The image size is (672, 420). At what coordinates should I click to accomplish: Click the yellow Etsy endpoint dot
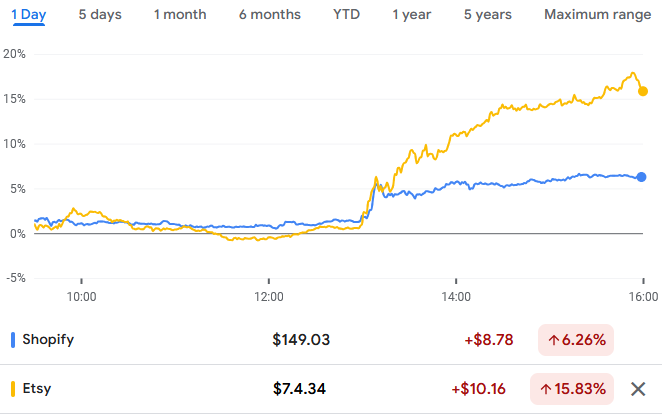tap(643, 91)
